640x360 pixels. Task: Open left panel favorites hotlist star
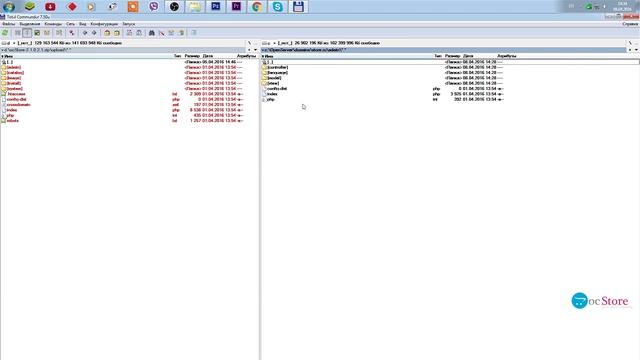[x=249, y=50]
